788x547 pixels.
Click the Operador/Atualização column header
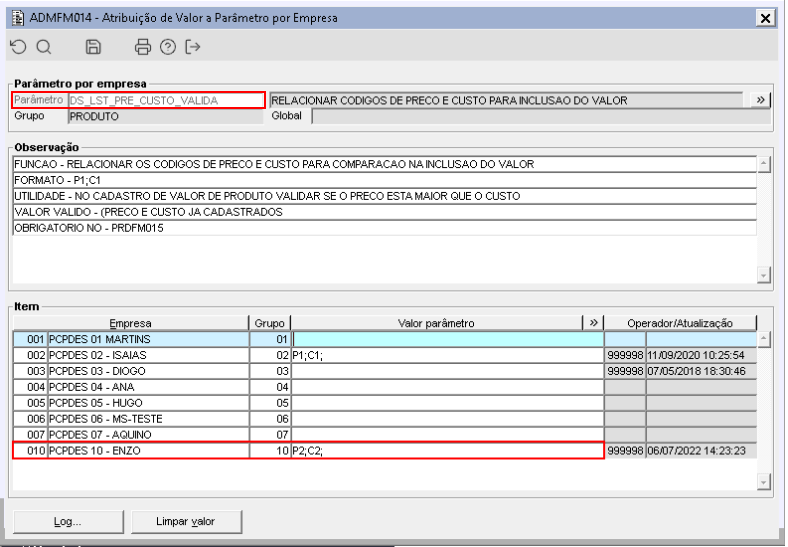point(680,323)
